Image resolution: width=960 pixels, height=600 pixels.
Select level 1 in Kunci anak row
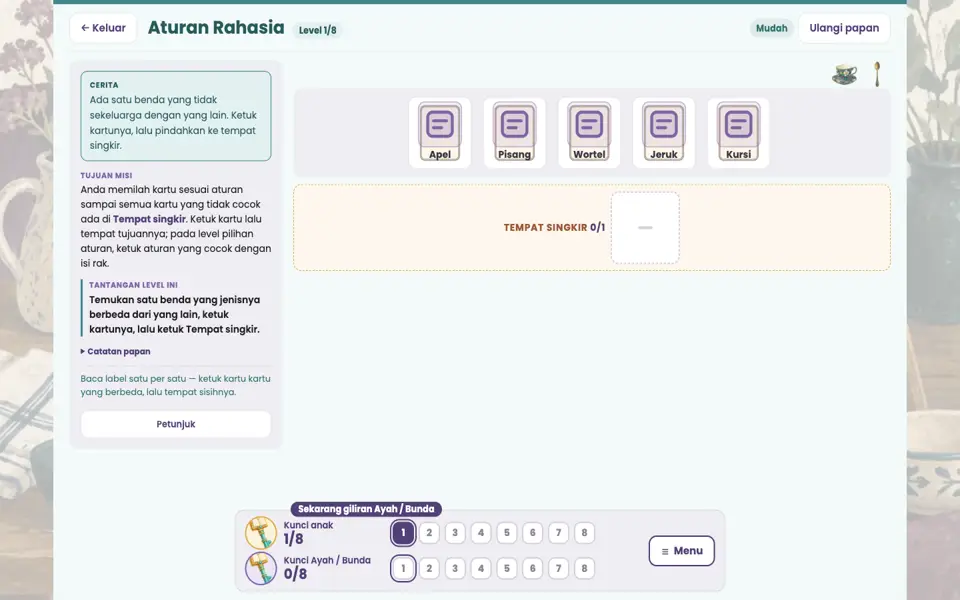point(403,533)
